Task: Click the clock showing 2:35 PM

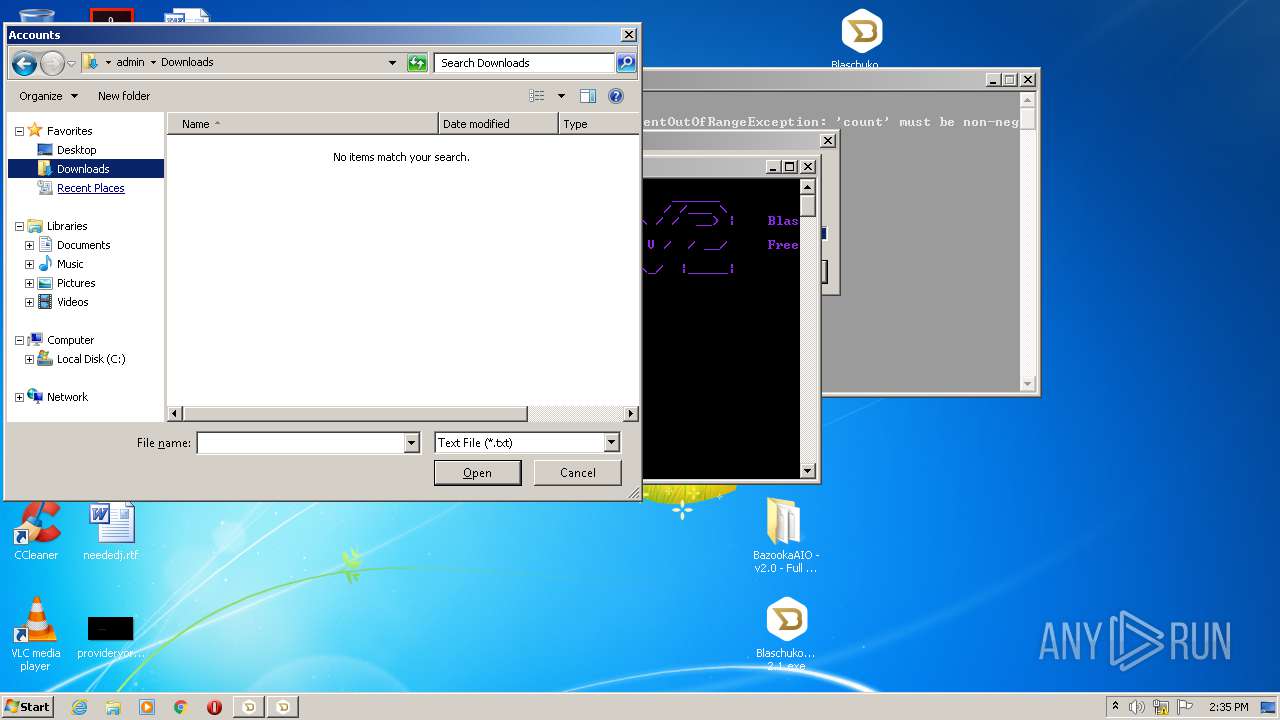Action: (1228, 707)
